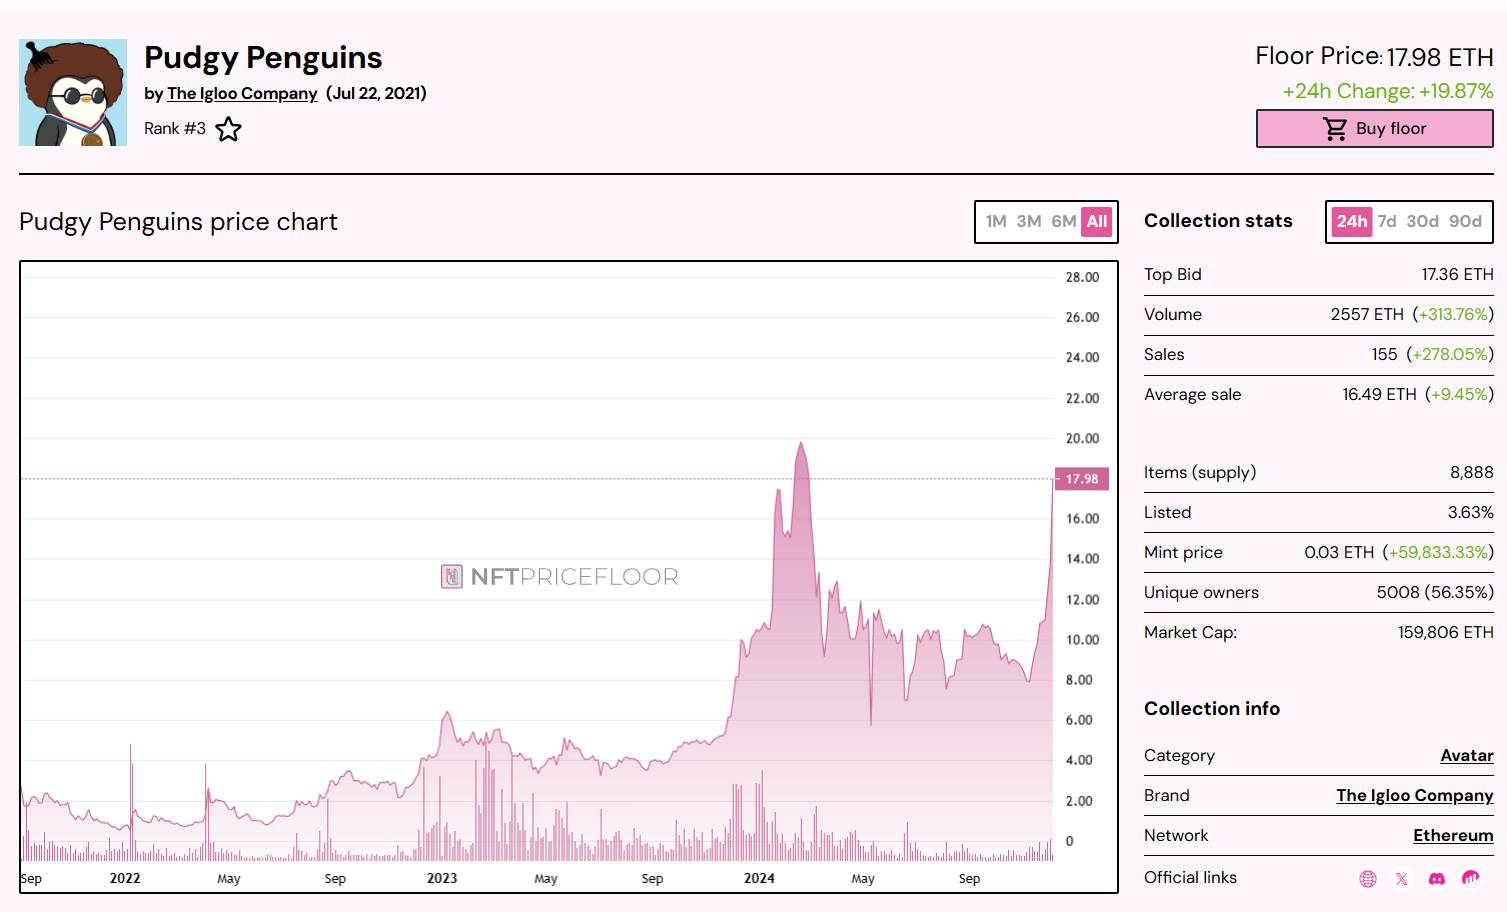
Task: Open the Ethereum network link
Action: [x=1453, y=836]
